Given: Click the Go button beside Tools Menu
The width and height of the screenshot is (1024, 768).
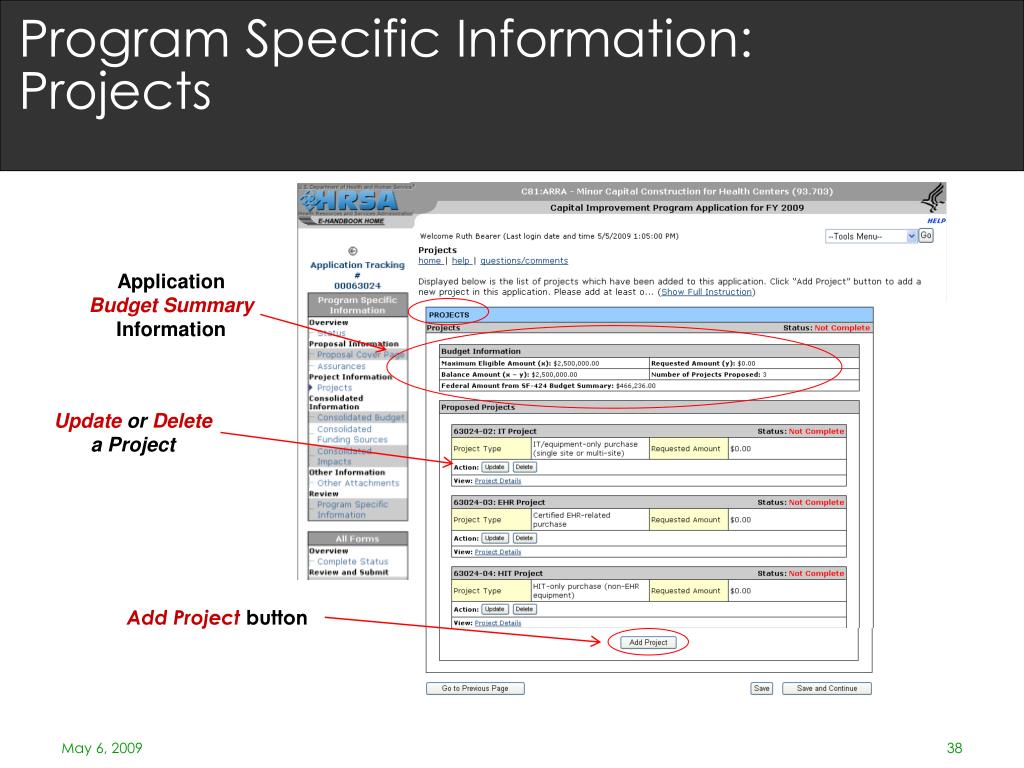Looking at the screenshot, I should (926, 236).
